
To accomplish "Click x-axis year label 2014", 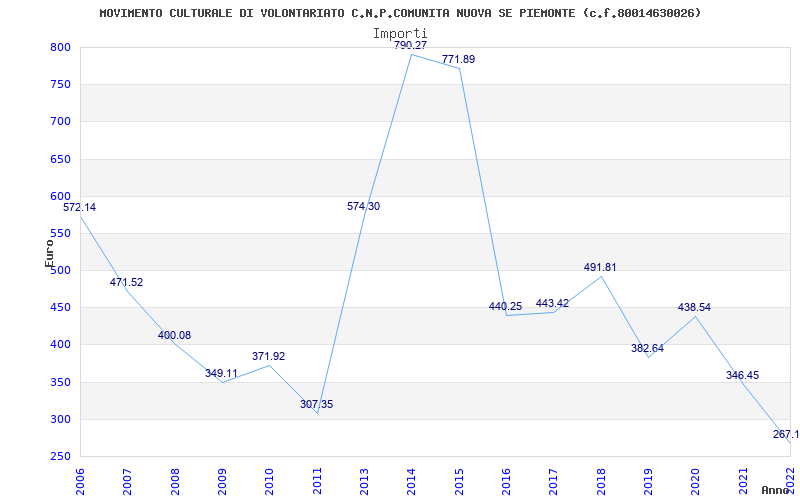I will [412, 481].
